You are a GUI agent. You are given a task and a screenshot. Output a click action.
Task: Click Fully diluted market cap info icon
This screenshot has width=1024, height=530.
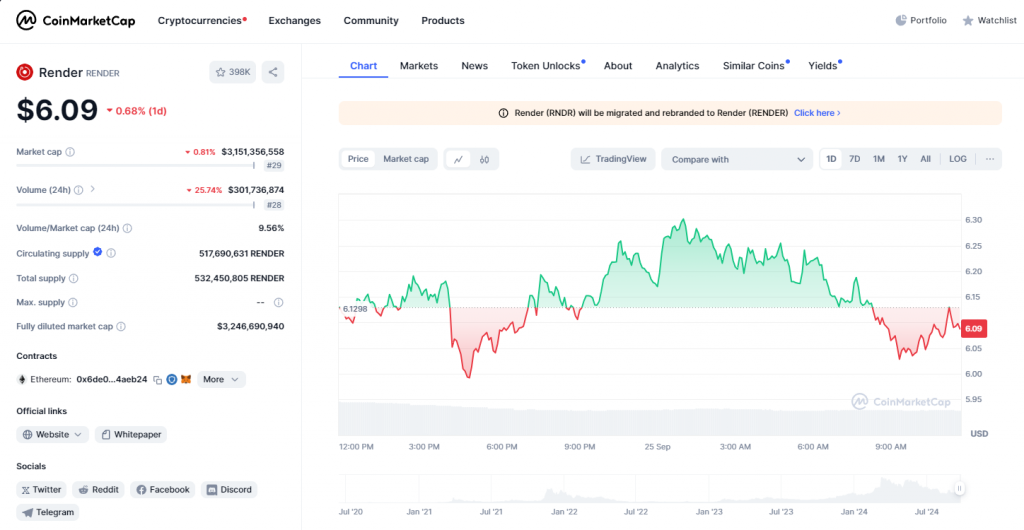[x=121, y=326]
